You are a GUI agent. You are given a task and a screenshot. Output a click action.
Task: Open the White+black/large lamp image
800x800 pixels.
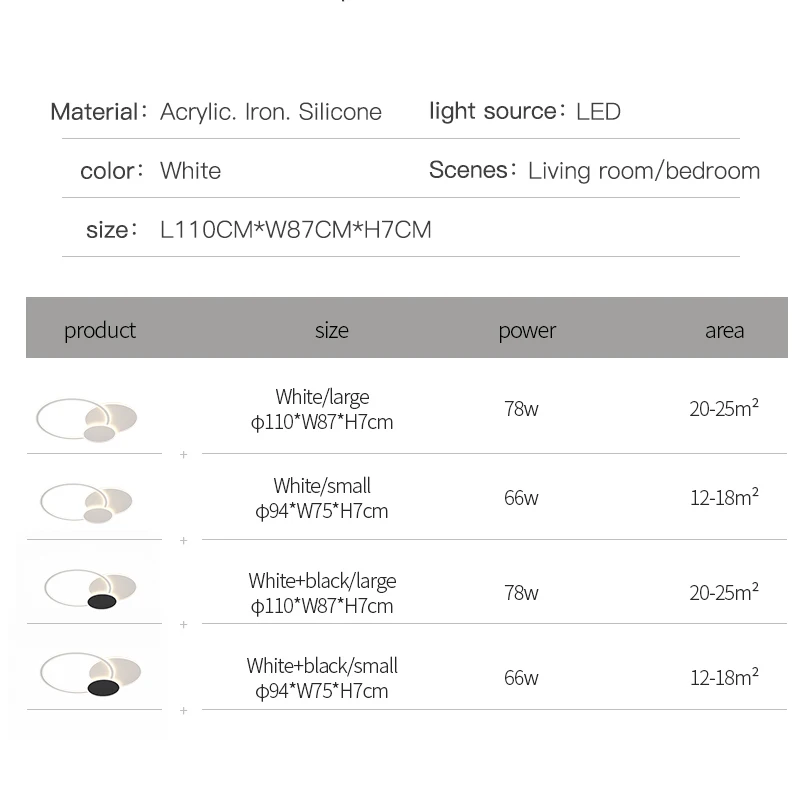pyautogui.click(x=91, y=587)
